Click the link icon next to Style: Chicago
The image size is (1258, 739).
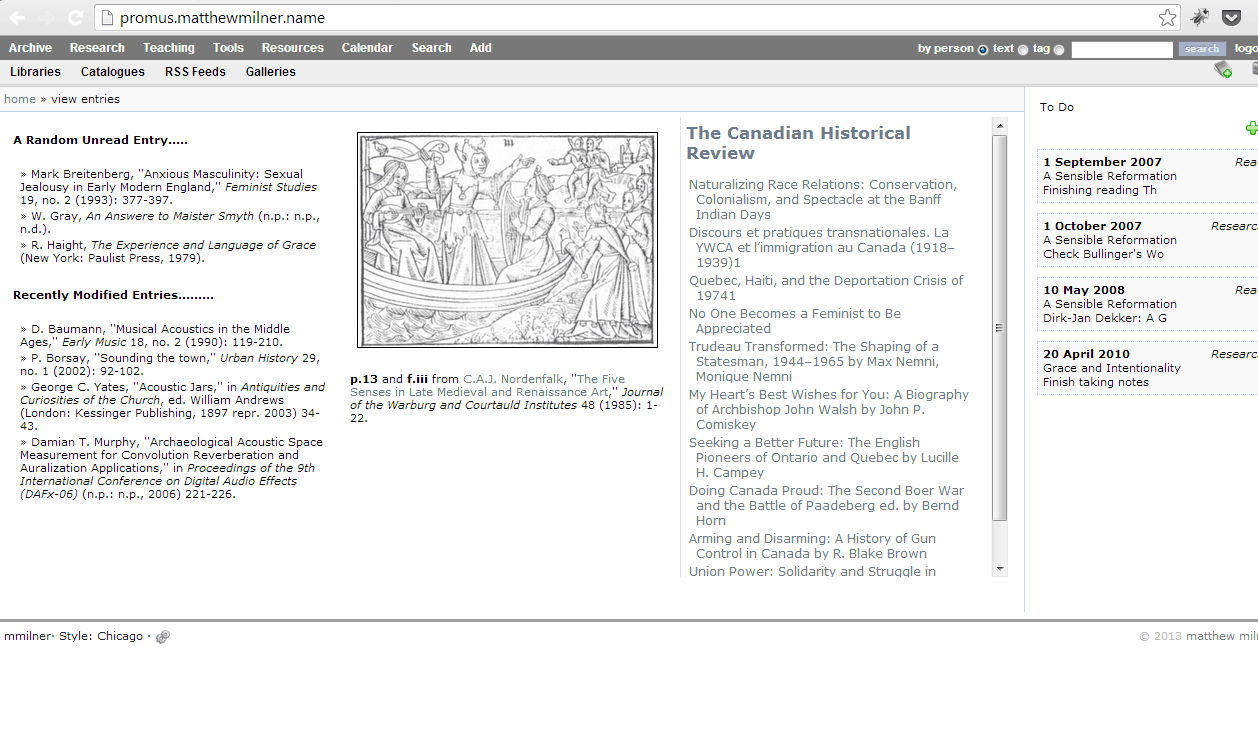click(163, 637)
